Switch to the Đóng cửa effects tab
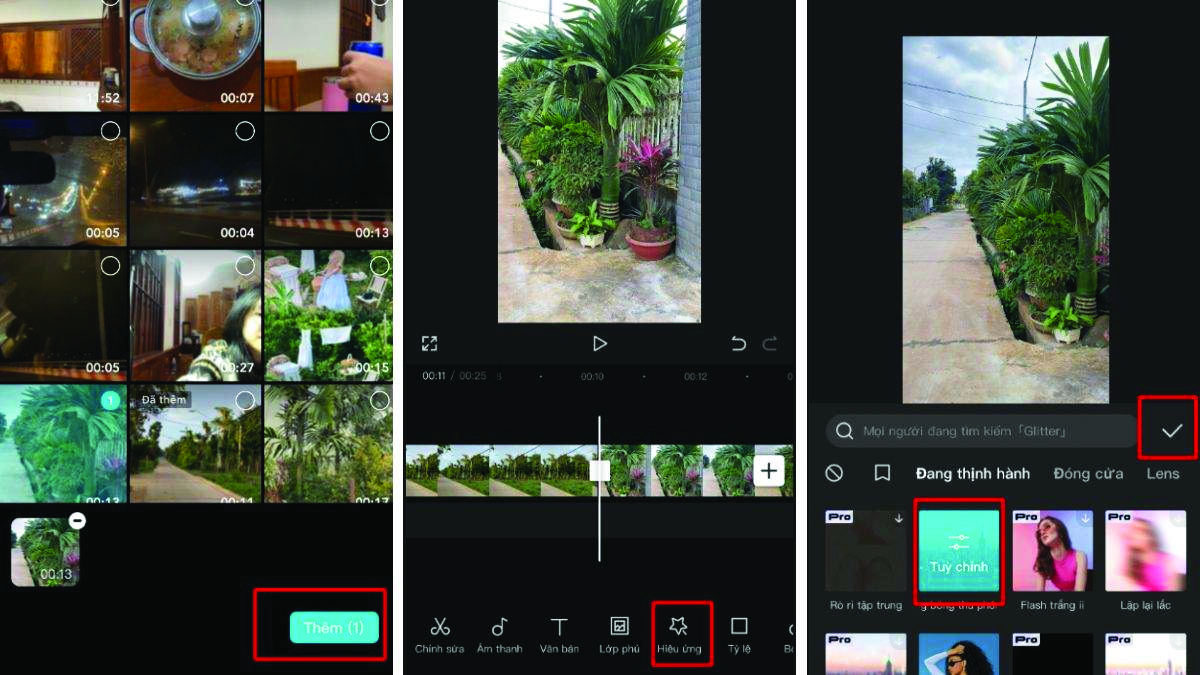Viewport: 1200px width, 675px height. coord(1088,473)
